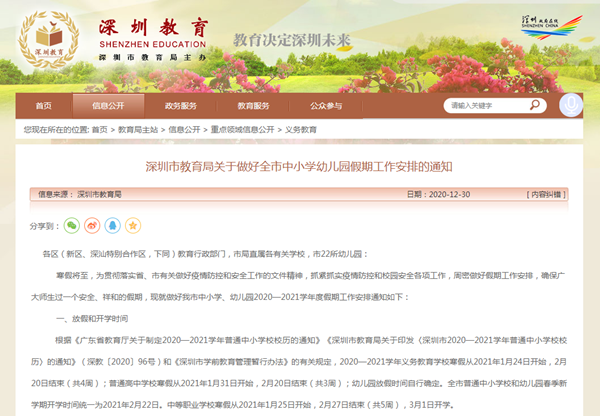Activate the microphone voice button
This screenshot has height=416, width=600.
[572, 105]
